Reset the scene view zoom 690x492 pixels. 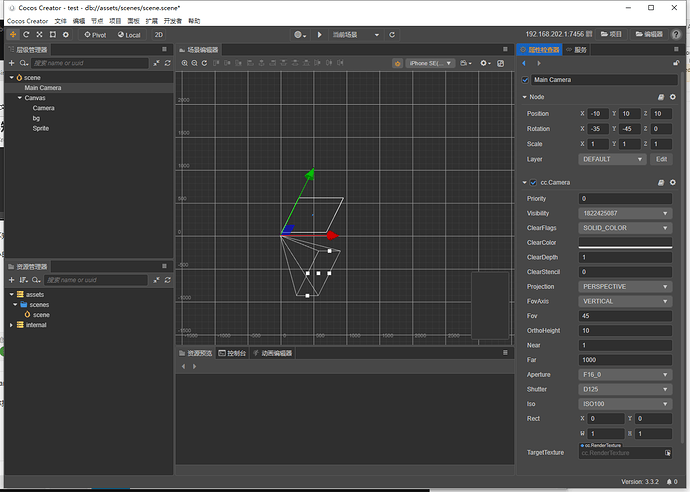(205, 63)
